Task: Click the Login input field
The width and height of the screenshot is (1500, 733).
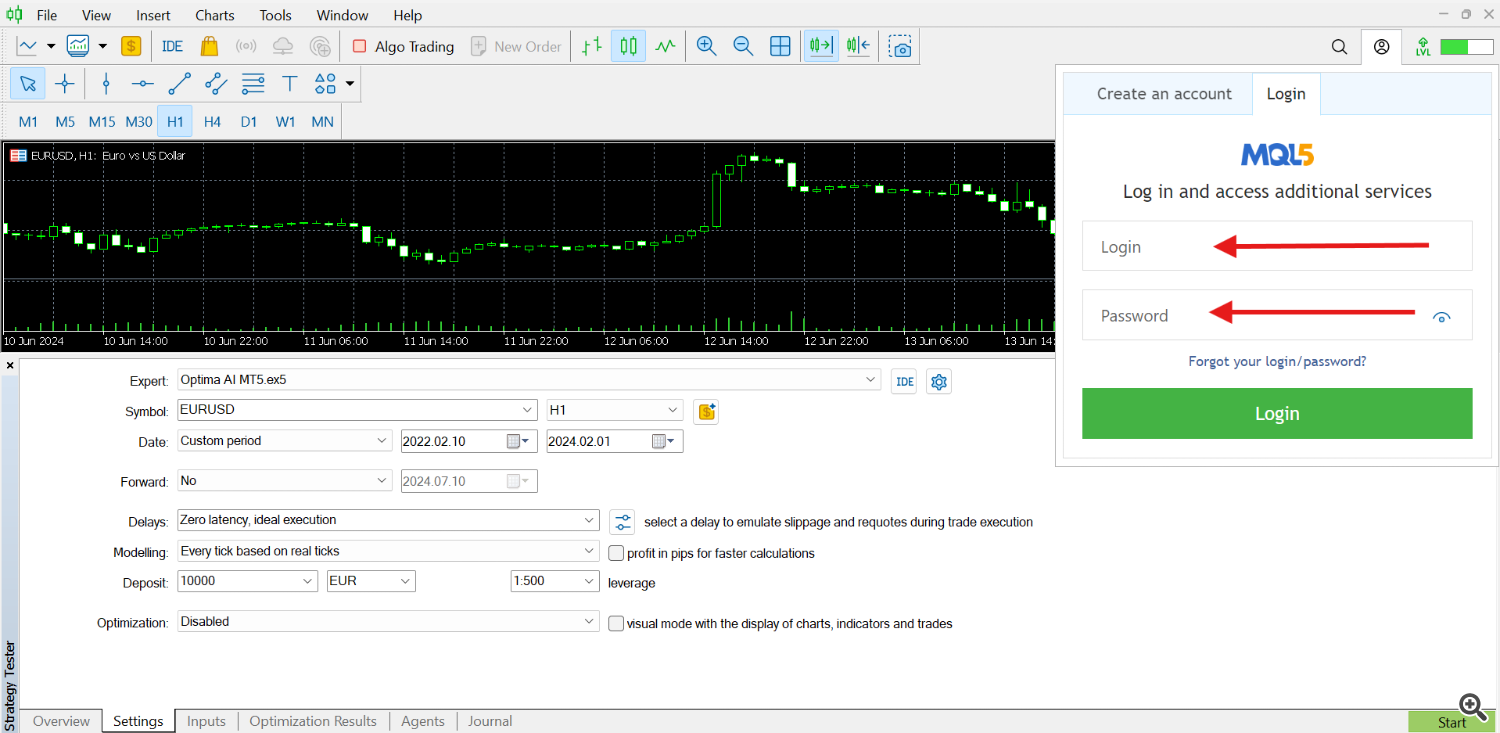Action: pos(1277,246)
